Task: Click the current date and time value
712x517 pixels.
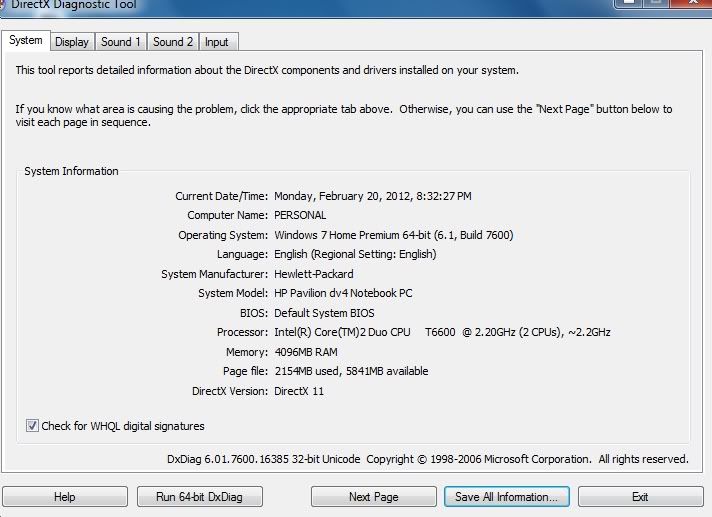Action: 372,196
